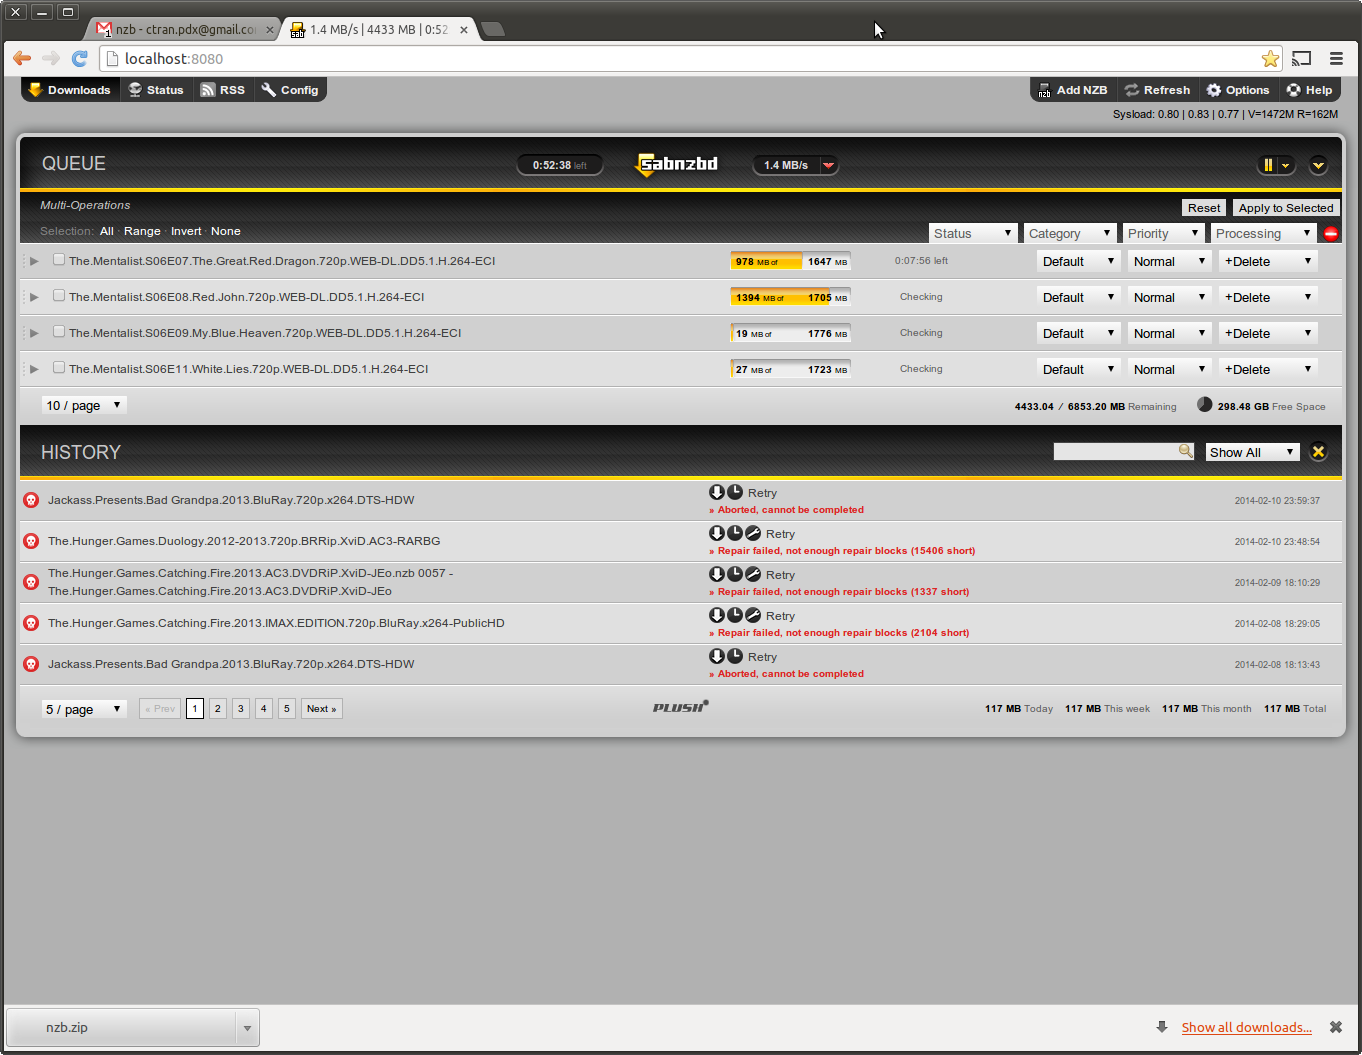Click free space pie chart icon
Screen dimensions: 1362x1055
click(1204, 405)
